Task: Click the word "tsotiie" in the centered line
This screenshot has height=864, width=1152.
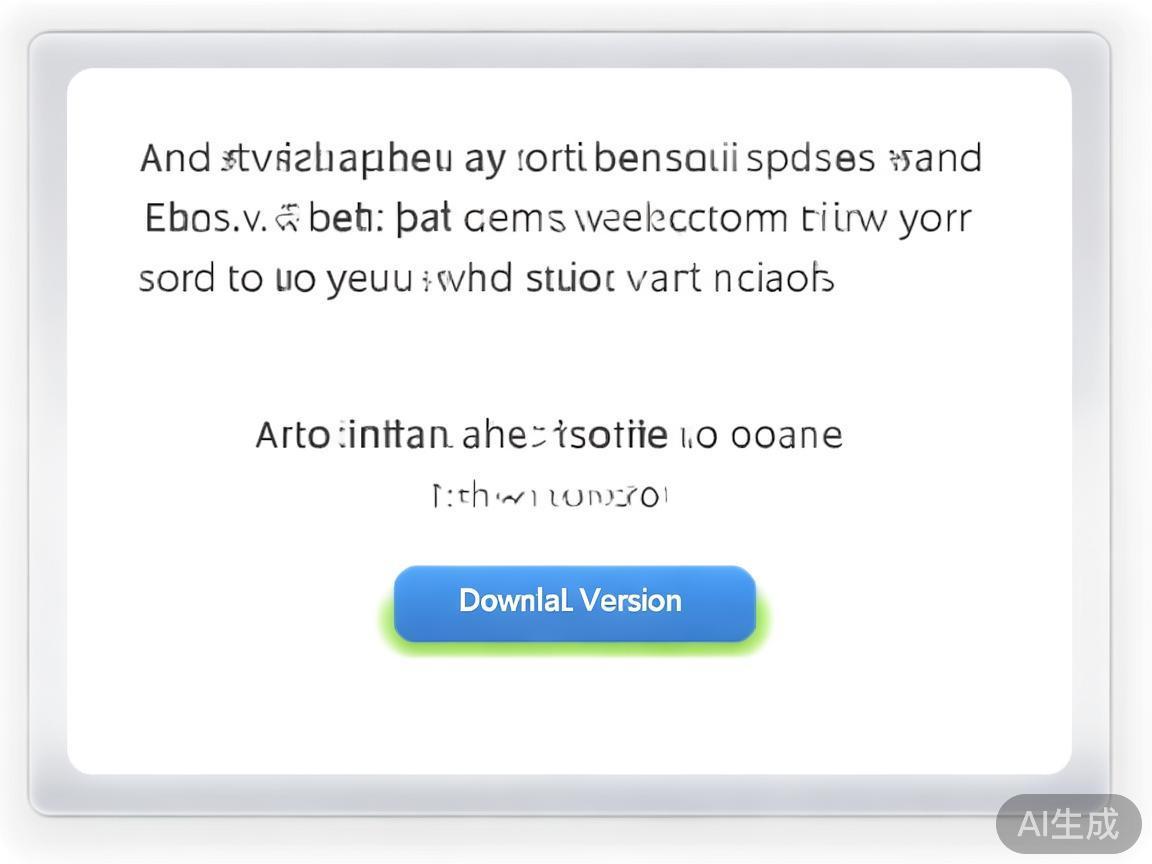Action: coord(610,435)
